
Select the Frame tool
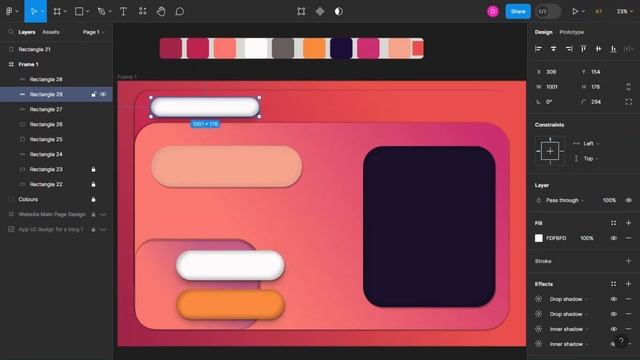57,11
